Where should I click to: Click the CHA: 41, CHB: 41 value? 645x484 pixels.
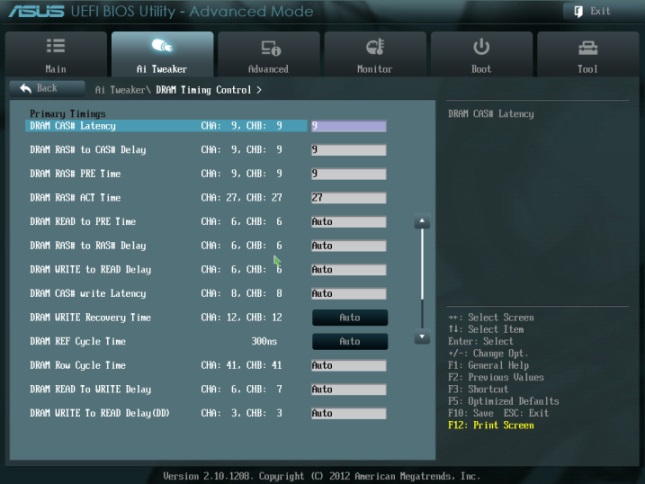pos(241,366)
